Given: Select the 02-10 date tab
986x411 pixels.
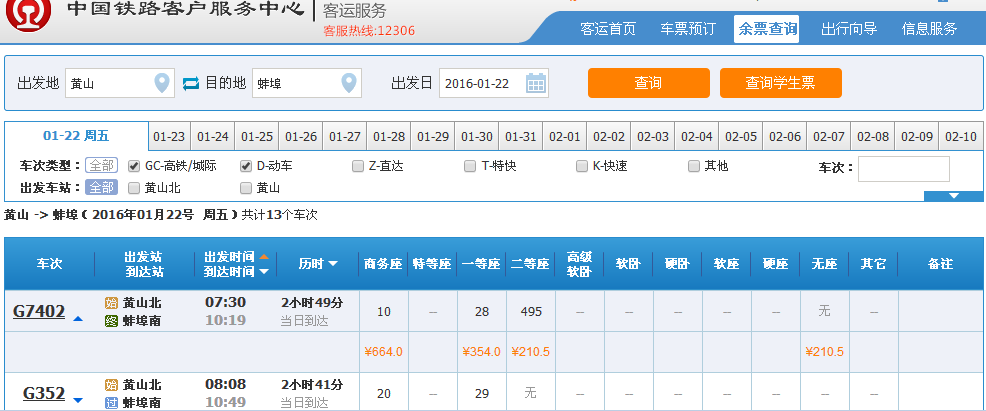Looking at the screenshot, I should [961, 136].
